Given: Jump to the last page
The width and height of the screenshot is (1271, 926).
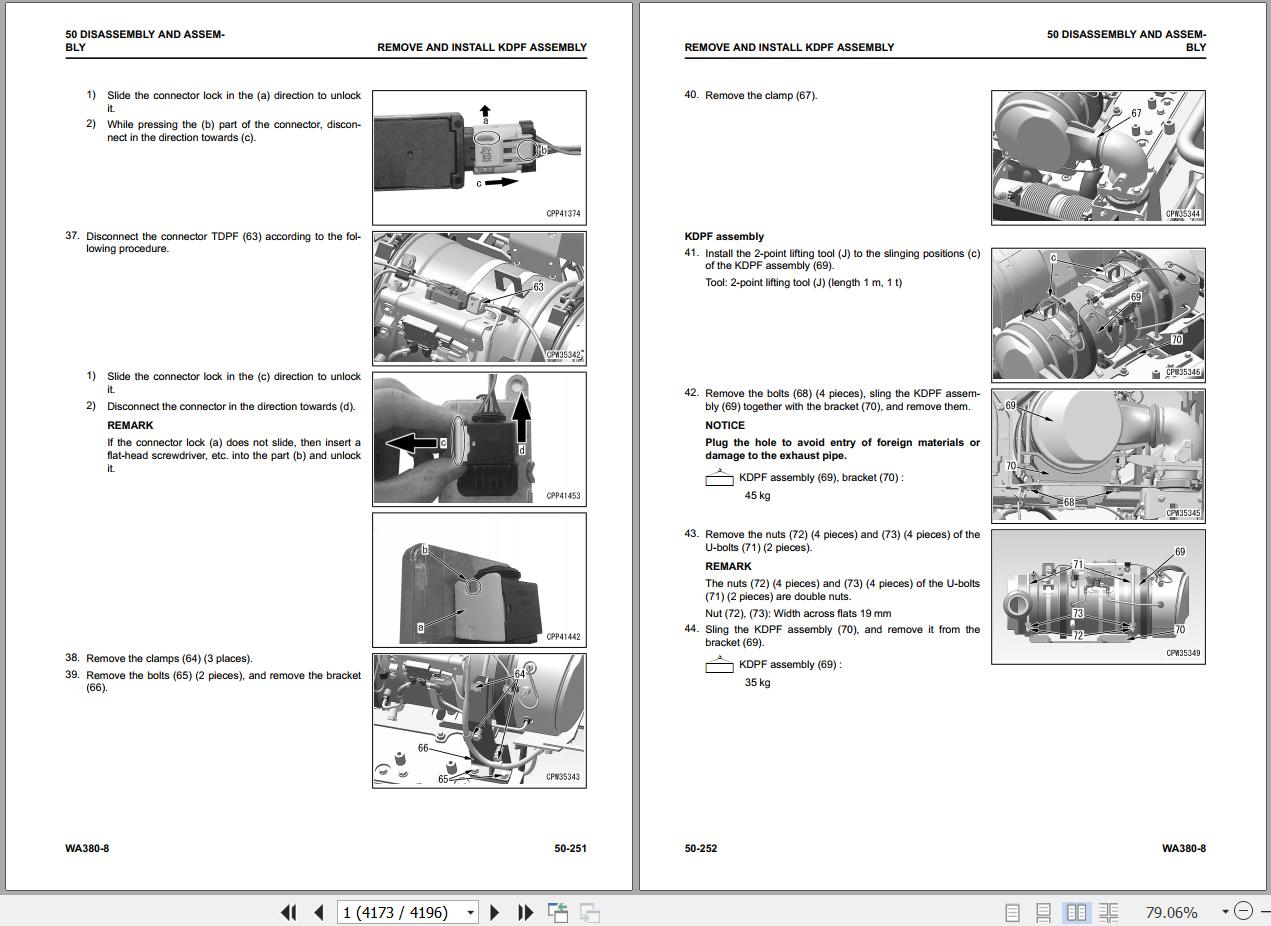Looking at the screenshot, I should [x=525, y=912].
